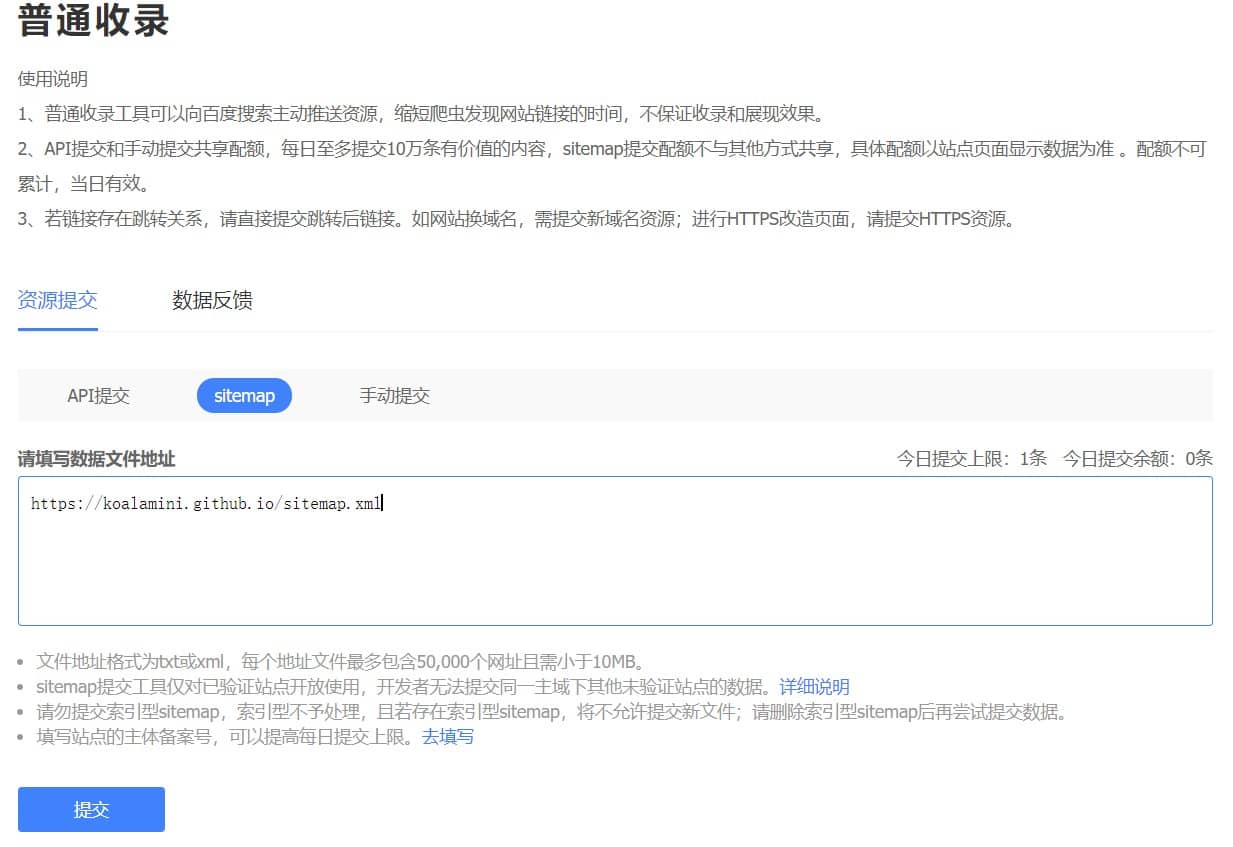Click instruction 2 about API提交 quota sharing
The image size is (1233, 847).
tap(612, 150)
